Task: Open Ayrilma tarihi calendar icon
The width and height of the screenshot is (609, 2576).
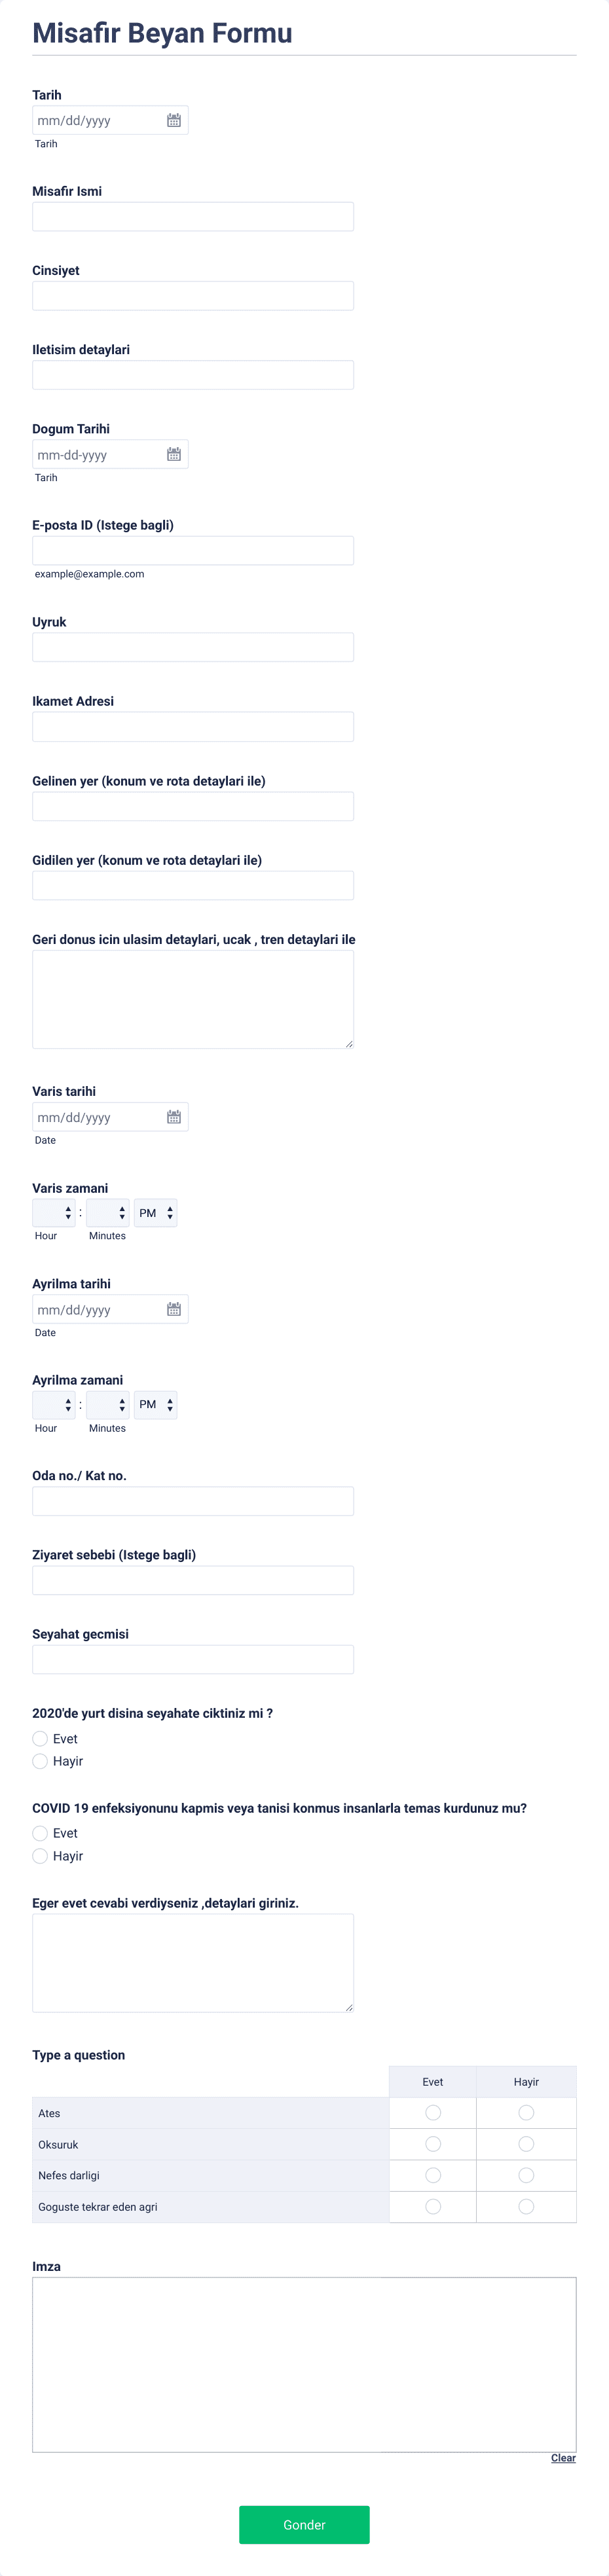Action: [174, 1309]
